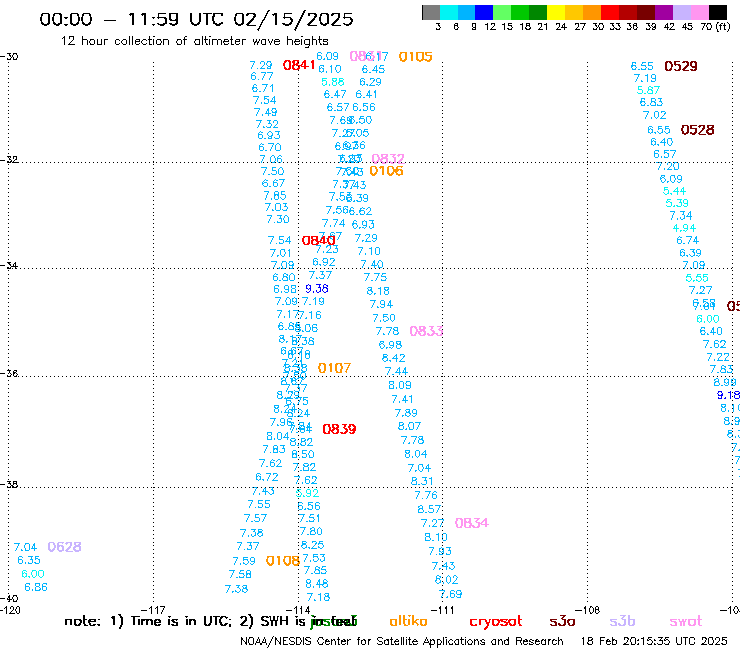Select the altika time label 0105
The image size is (740, 650).
(x=415, y=57)
